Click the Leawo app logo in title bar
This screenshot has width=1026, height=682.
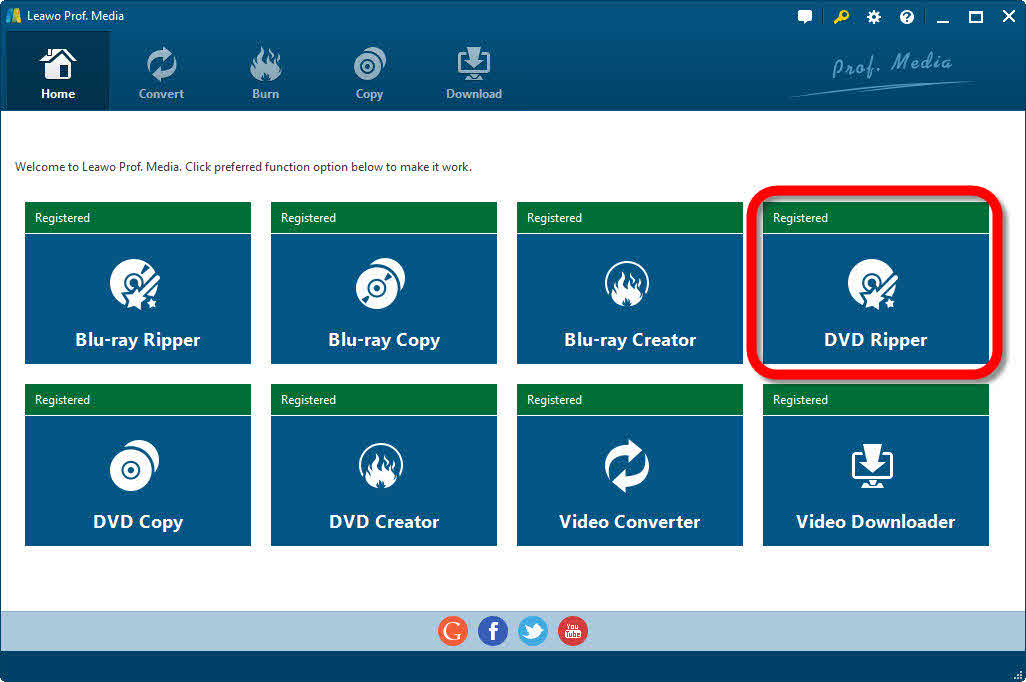click(x=13, y=16)
